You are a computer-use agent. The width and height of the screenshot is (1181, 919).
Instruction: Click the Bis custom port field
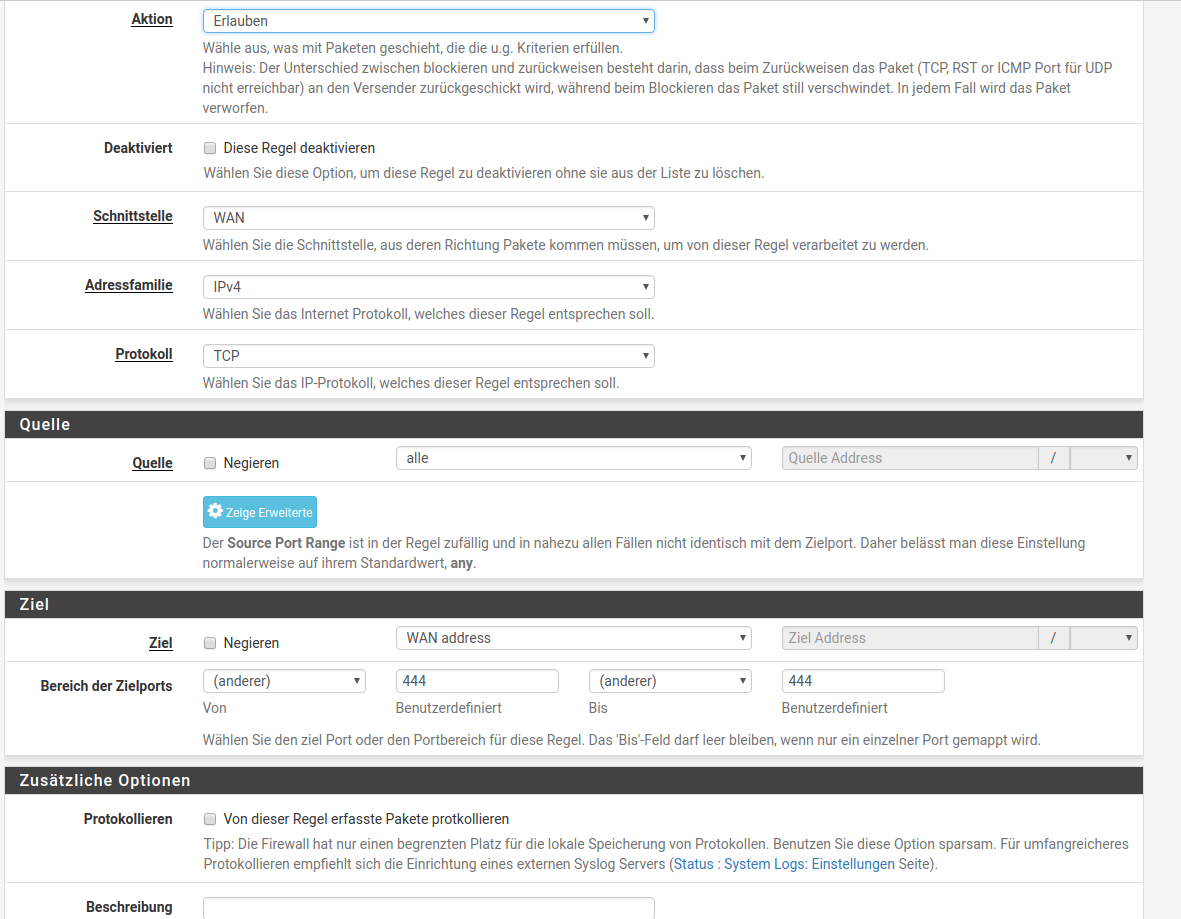pos(863,681)
